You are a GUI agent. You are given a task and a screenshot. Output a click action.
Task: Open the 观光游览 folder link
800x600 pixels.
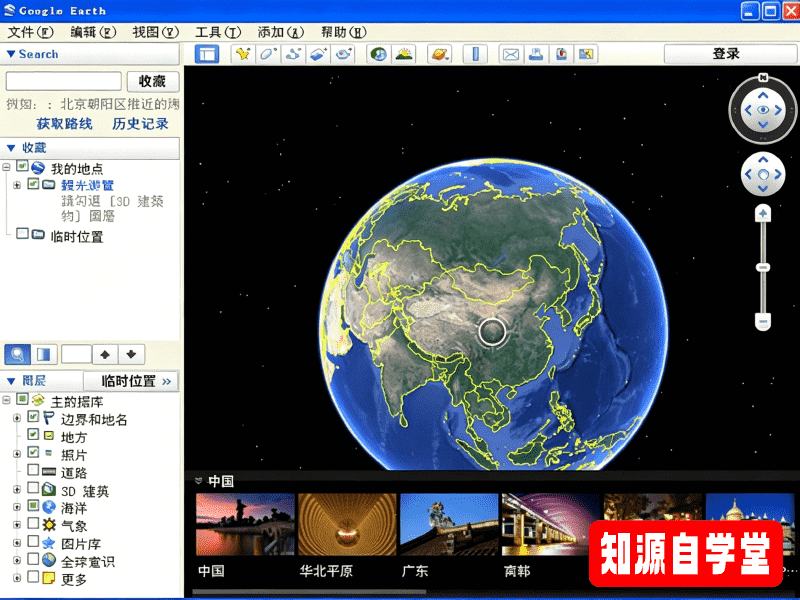coord(87,185)
